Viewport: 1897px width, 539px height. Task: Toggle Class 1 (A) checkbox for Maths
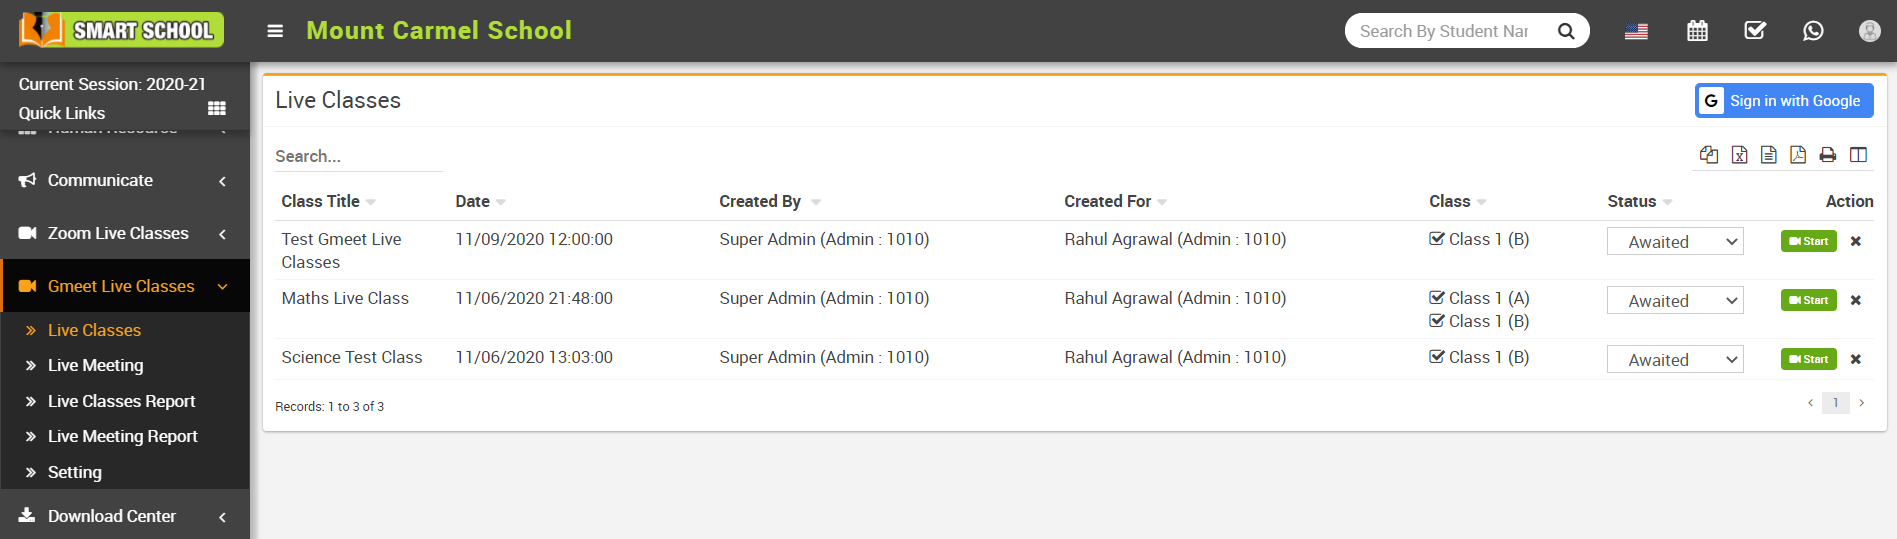coord(1437,298)
